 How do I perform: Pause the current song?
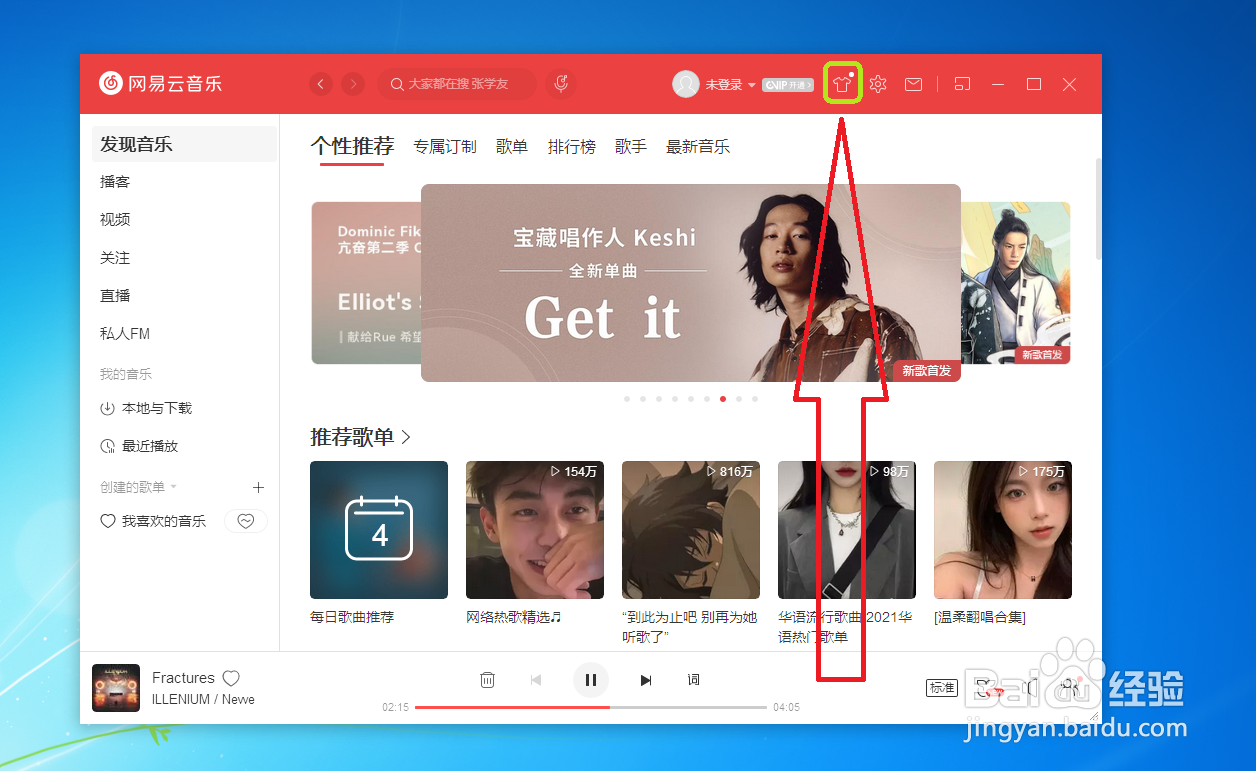[591, 680]
